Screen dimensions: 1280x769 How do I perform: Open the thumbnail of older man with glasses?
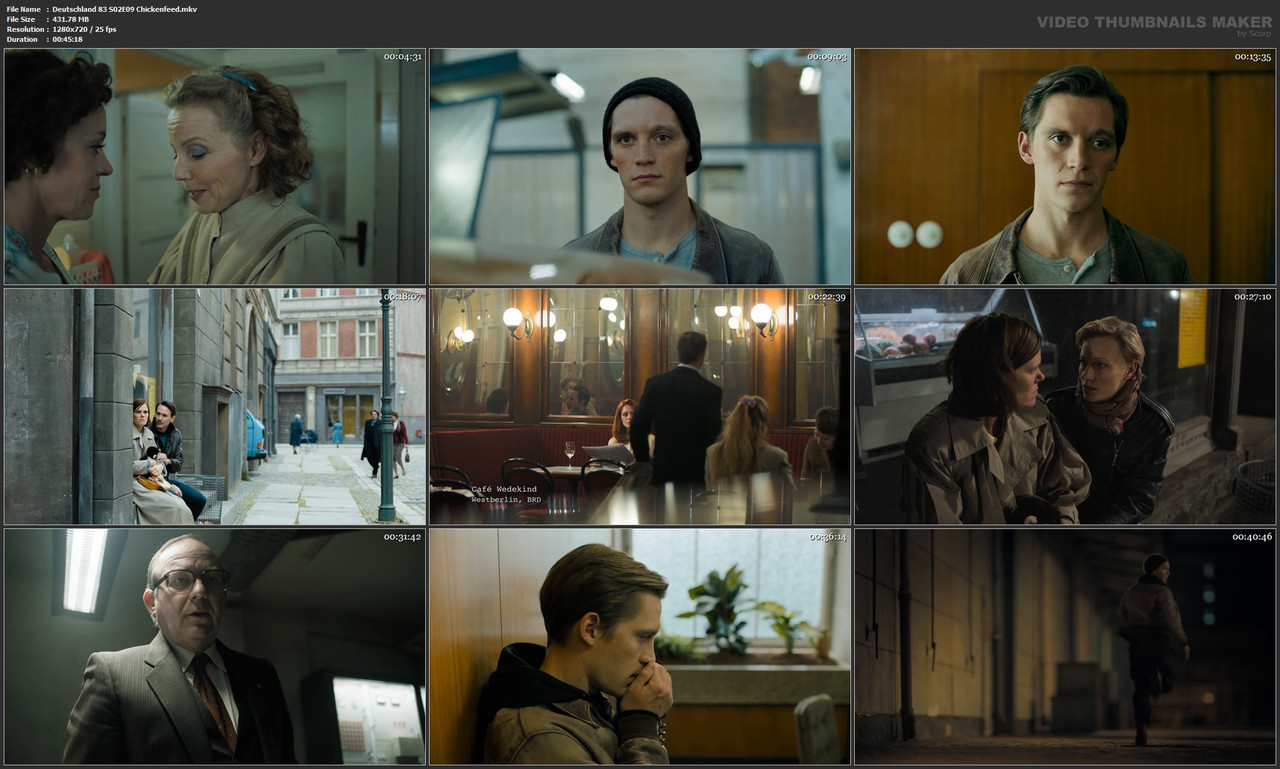pyautogui.click(x=215, y=646)
